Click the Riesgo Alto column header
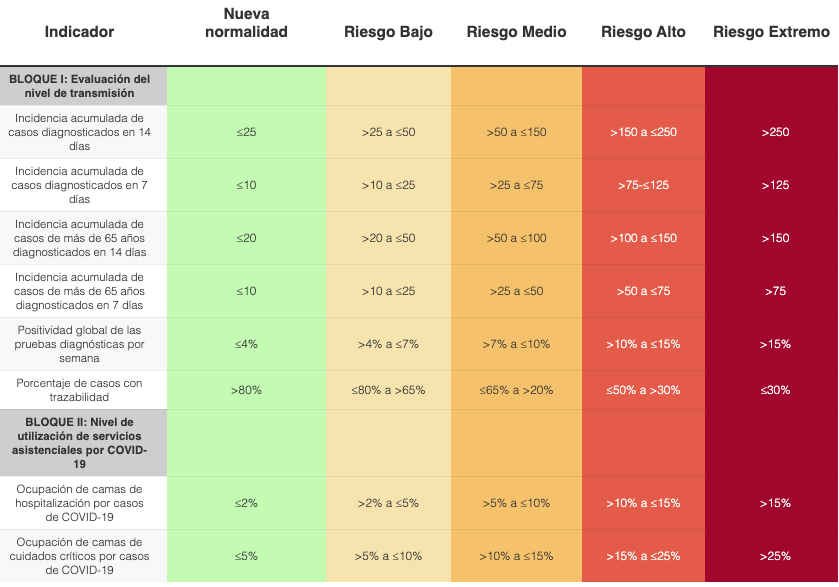839x587 pixels. click(x=643, y=32)
